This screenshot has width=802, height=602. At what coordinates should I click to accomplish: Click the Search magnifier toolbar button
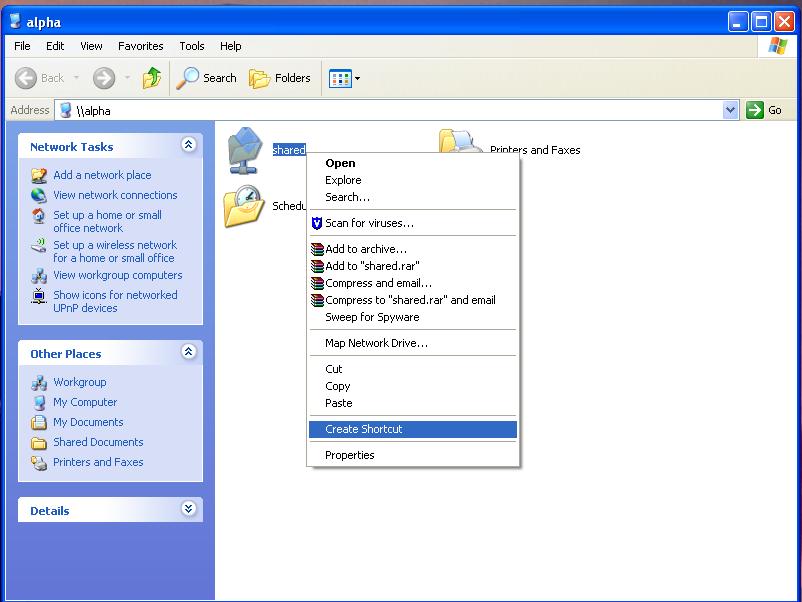click(207, 78)
